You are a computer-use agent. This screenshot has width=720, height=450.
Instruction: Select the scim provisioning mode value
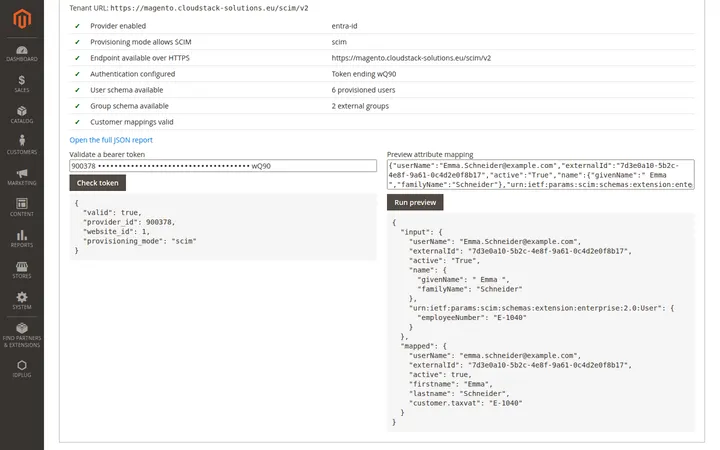[x=339, y=42]
